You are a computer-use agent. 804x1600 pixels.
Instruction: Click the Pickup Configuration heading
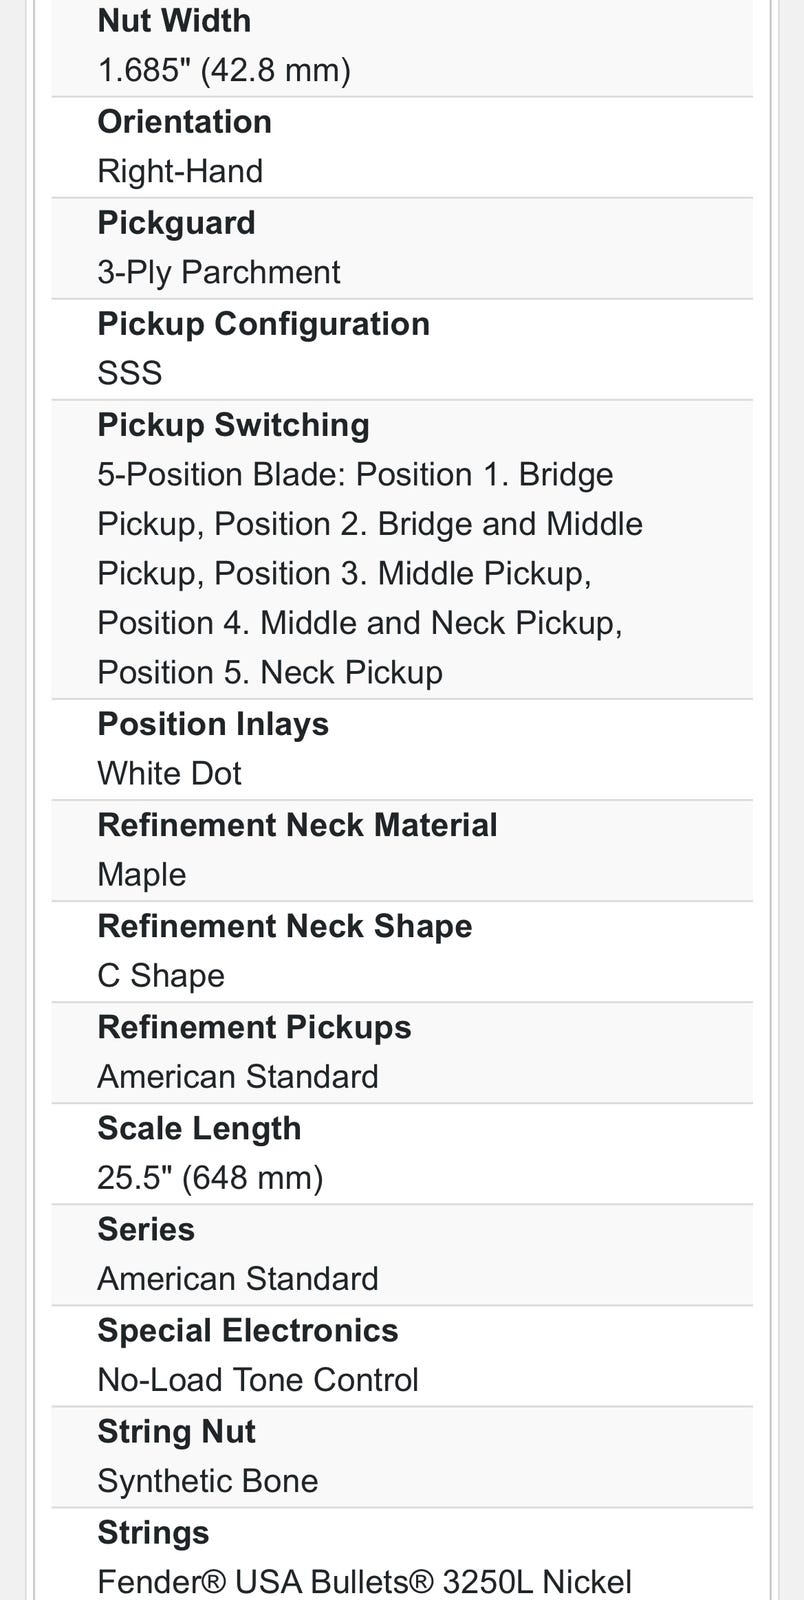pos(263,324)
